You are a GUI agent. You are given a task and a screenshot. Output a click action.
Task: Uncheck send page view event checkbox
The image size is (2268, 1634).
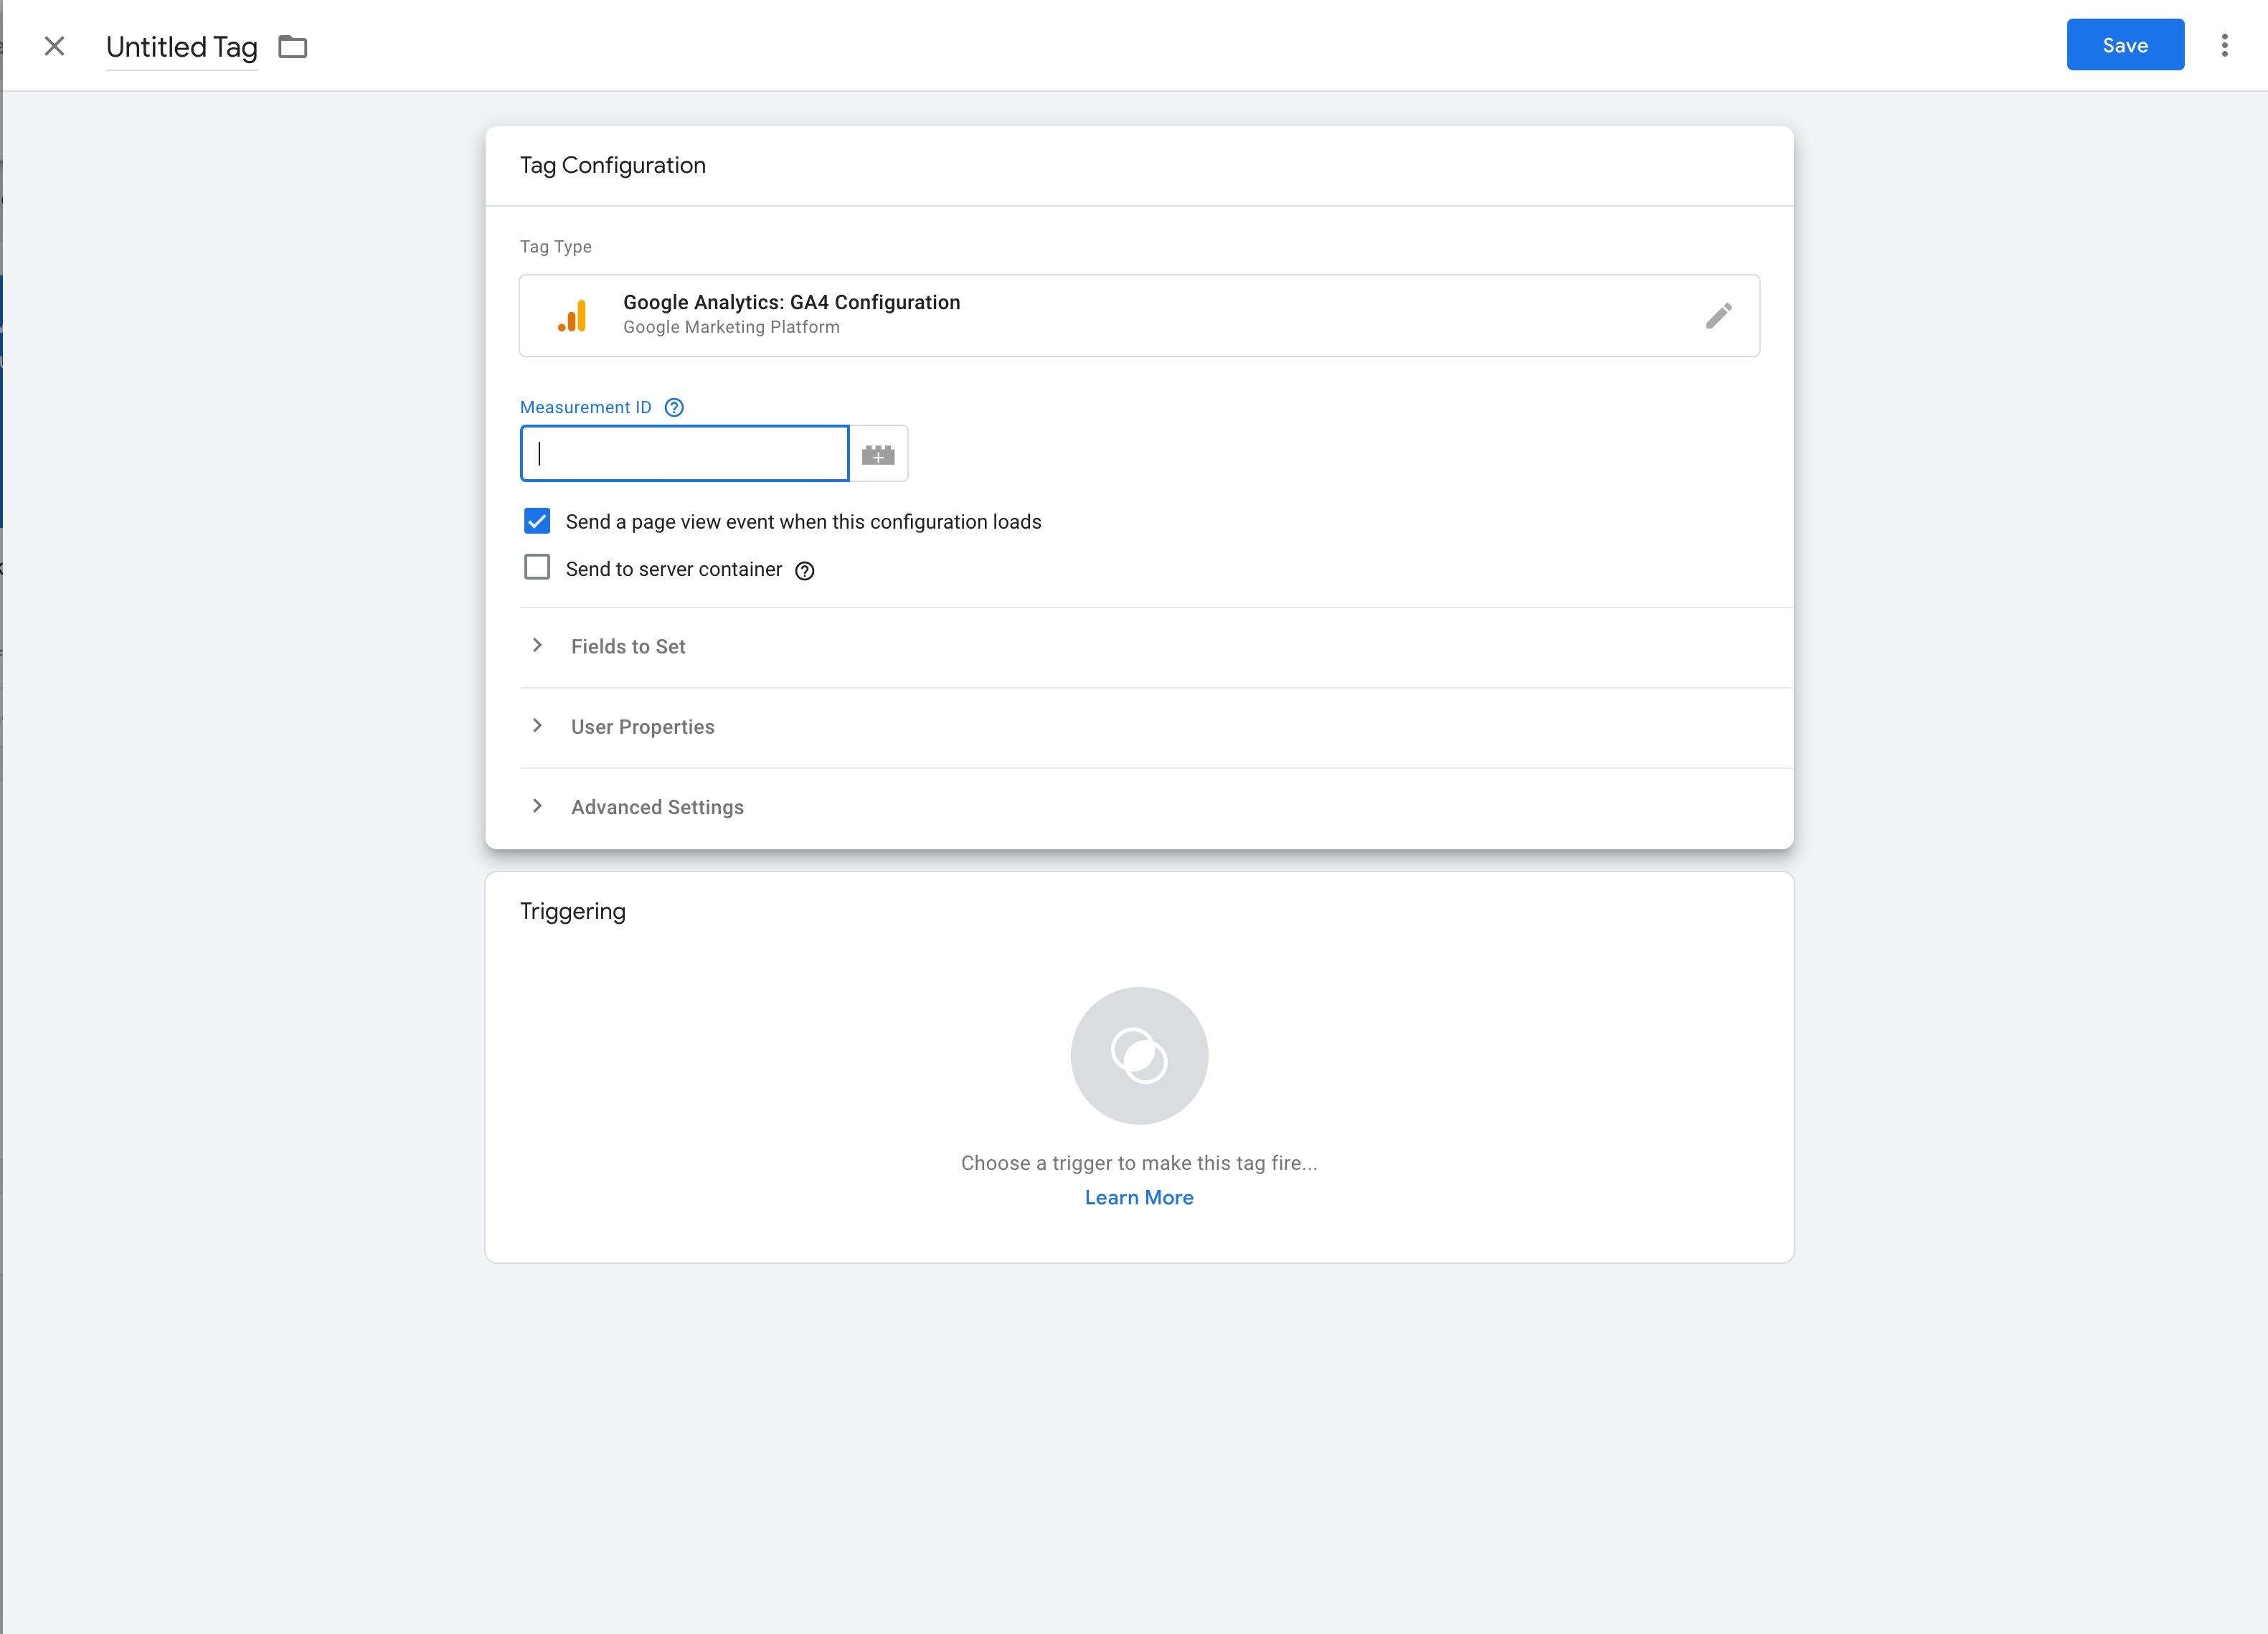(537, 521)
